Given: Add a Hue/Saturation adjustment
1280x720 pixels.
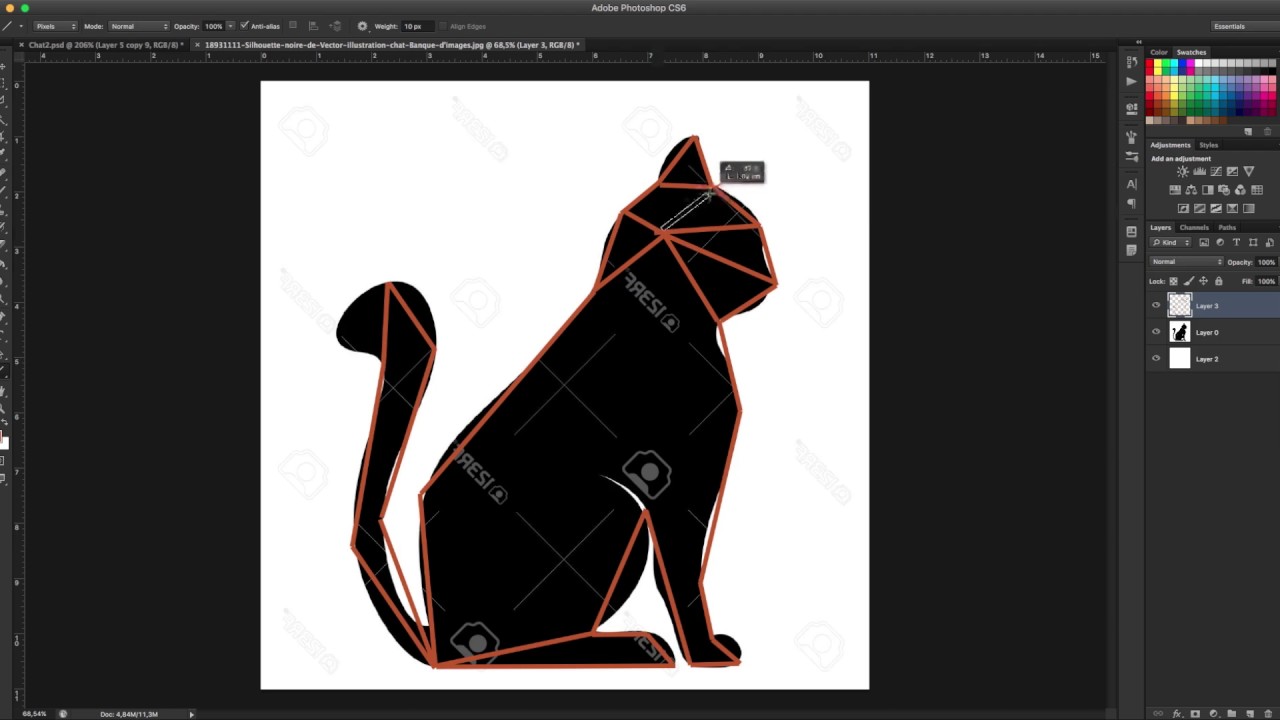Looking at the screenshot, I should click(1175, 190).
